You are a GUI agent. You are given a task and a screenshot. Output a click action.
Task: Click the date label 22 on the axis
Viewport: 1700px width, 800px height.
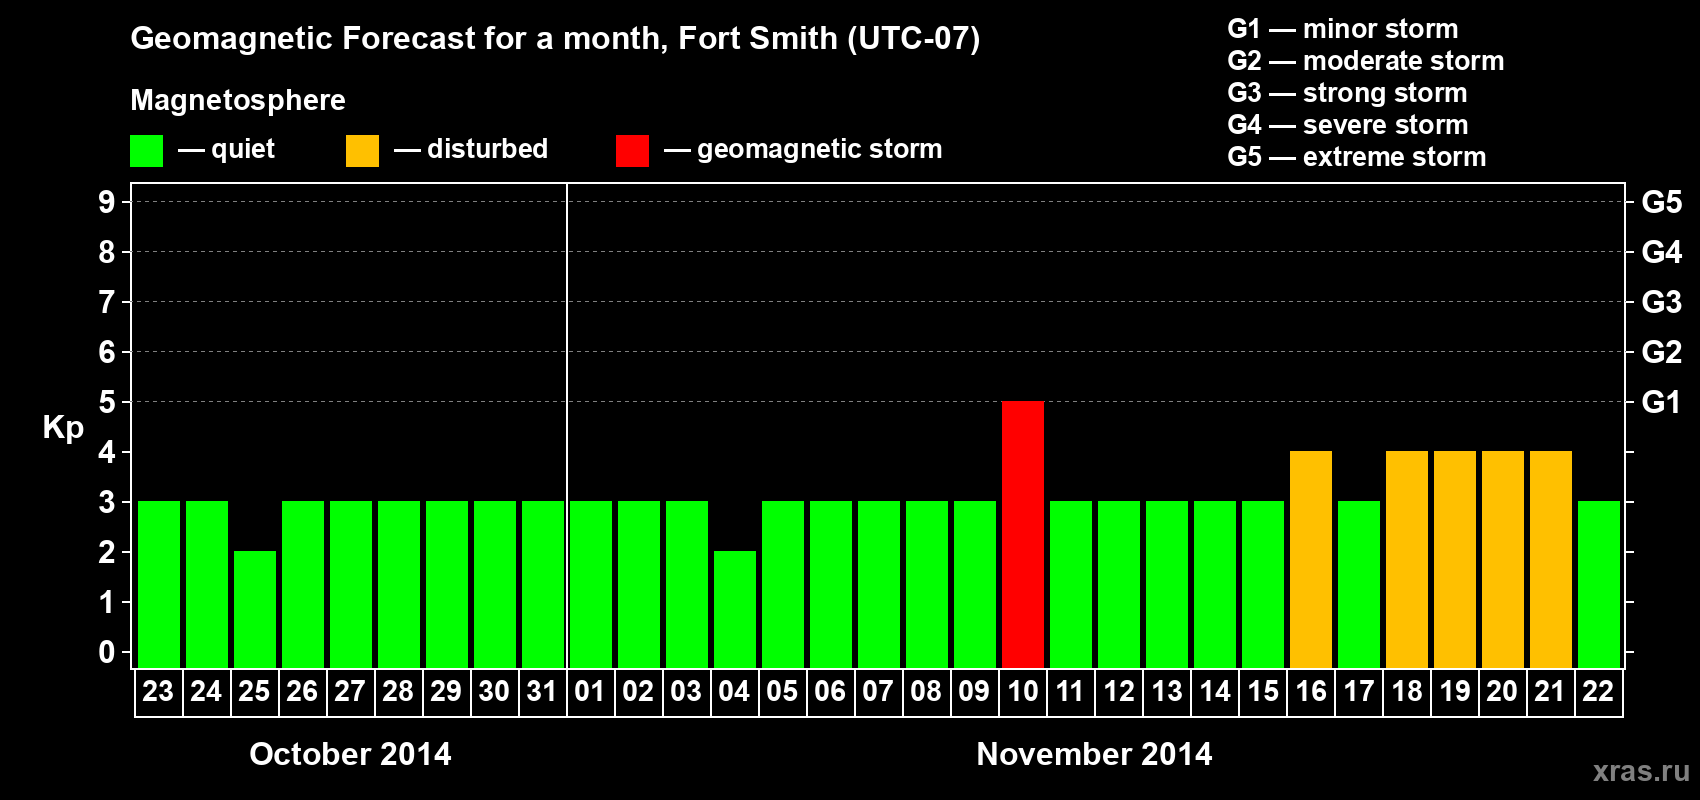[1598, 692]
